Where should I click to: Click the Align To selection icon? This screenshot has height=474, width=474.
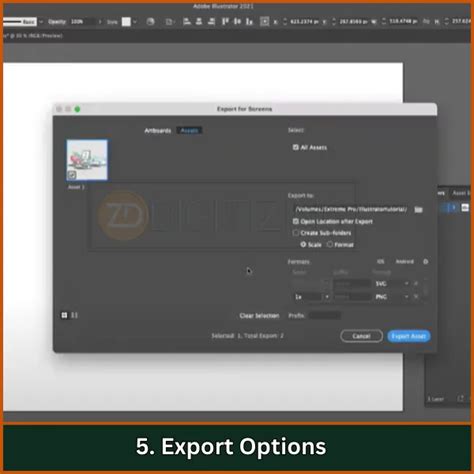[x=170, y=22]
